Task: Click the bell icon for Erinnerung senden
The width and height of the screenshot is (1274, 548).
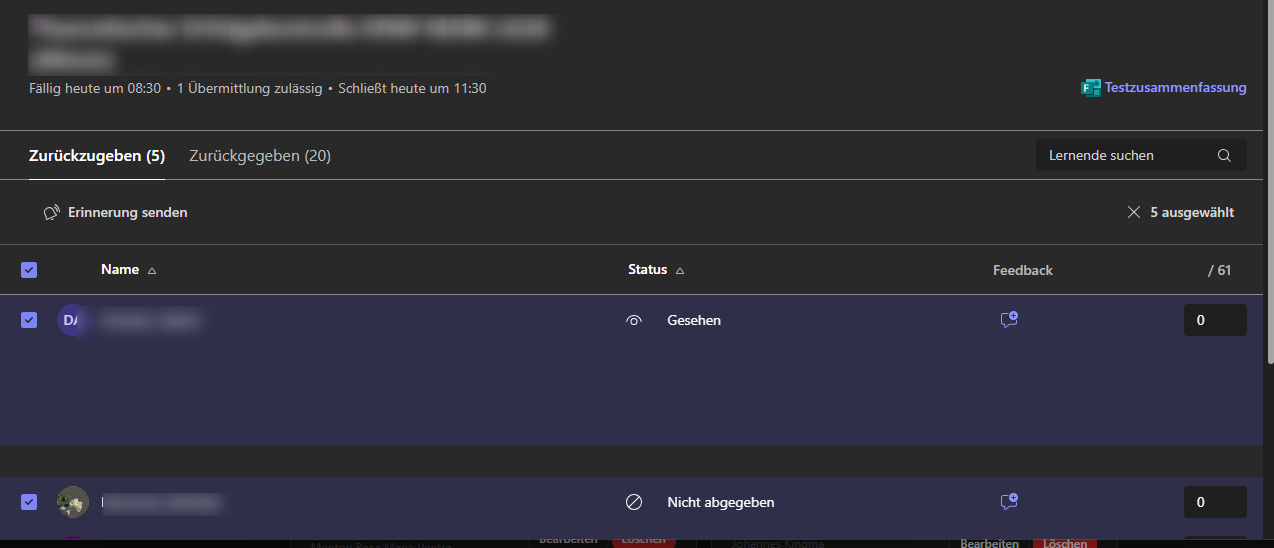Action: pyautogui.click(x=53, y=213)
